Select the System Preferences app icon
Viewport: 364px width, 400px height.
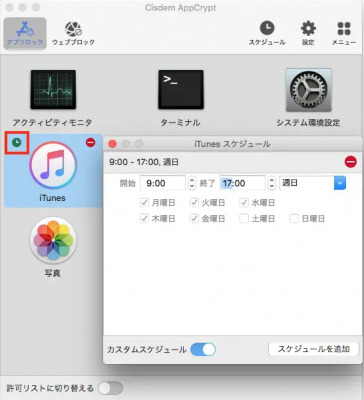click(308, 90)
